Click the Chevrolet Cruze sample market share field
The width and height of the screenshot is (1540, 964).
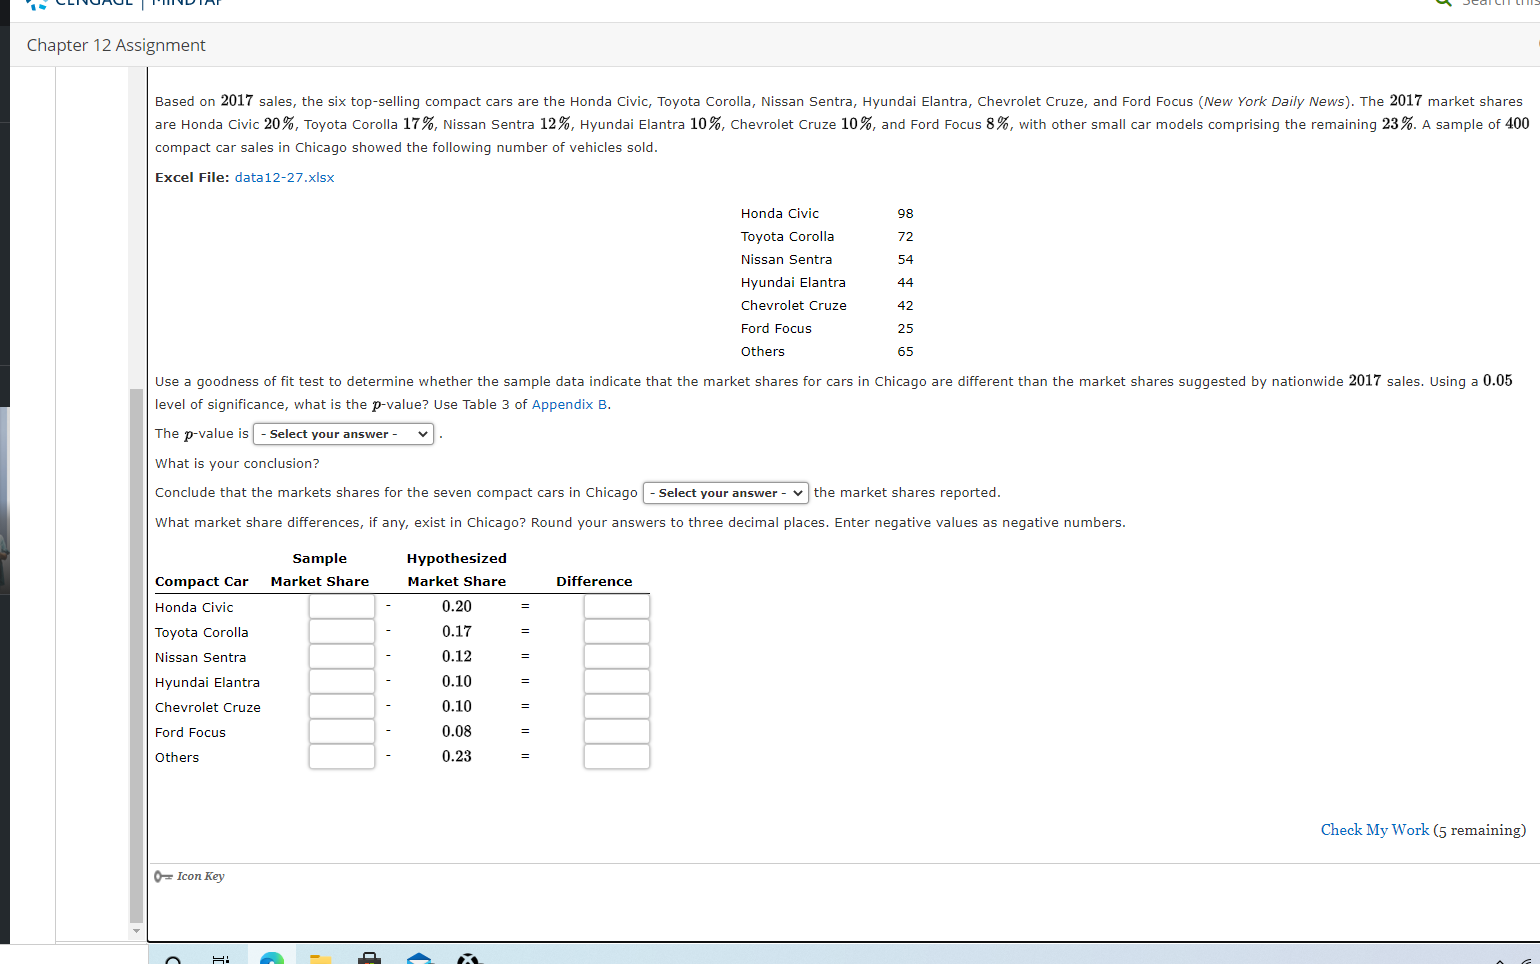point(342,706)
